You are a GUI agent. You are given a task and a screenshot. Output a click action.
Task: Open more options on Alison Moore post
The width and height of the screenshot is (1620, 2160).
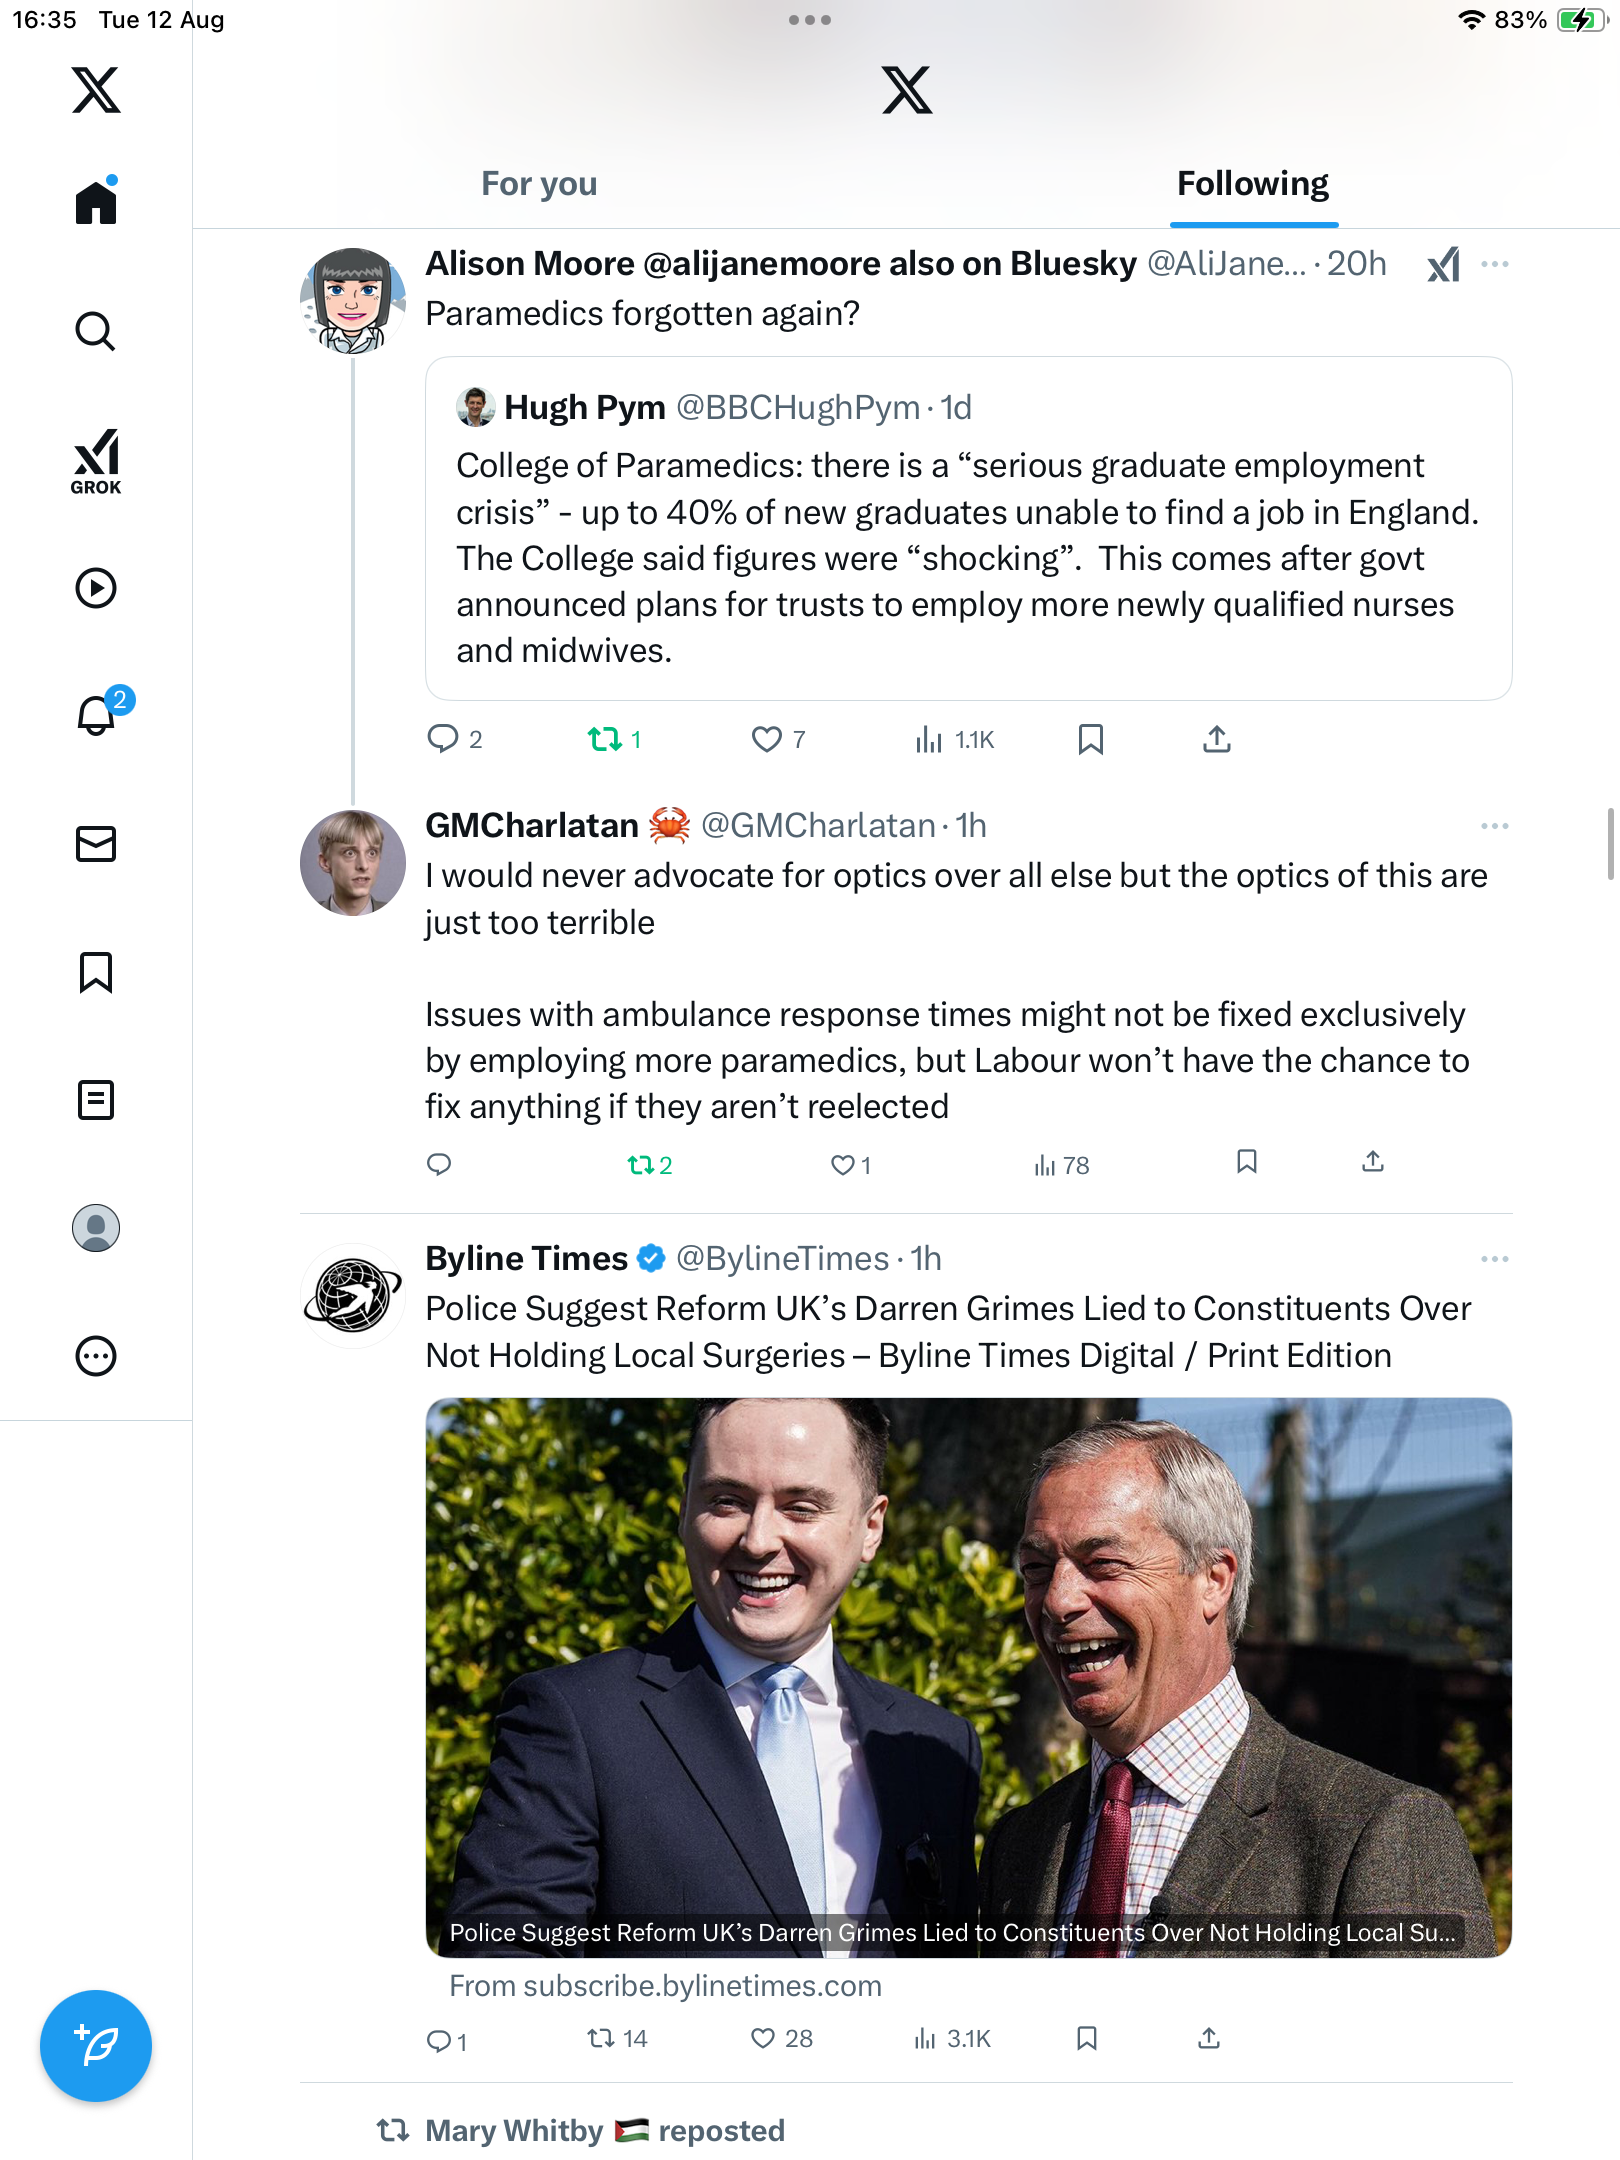[1494, 265]
